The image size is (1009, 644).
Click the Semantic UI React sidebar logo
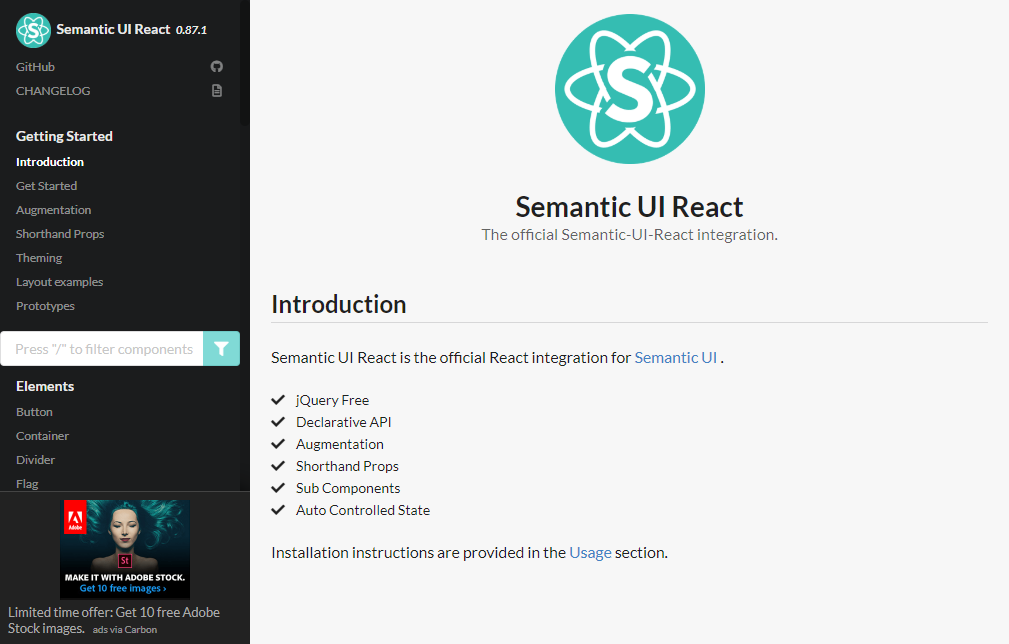point(33,30)
